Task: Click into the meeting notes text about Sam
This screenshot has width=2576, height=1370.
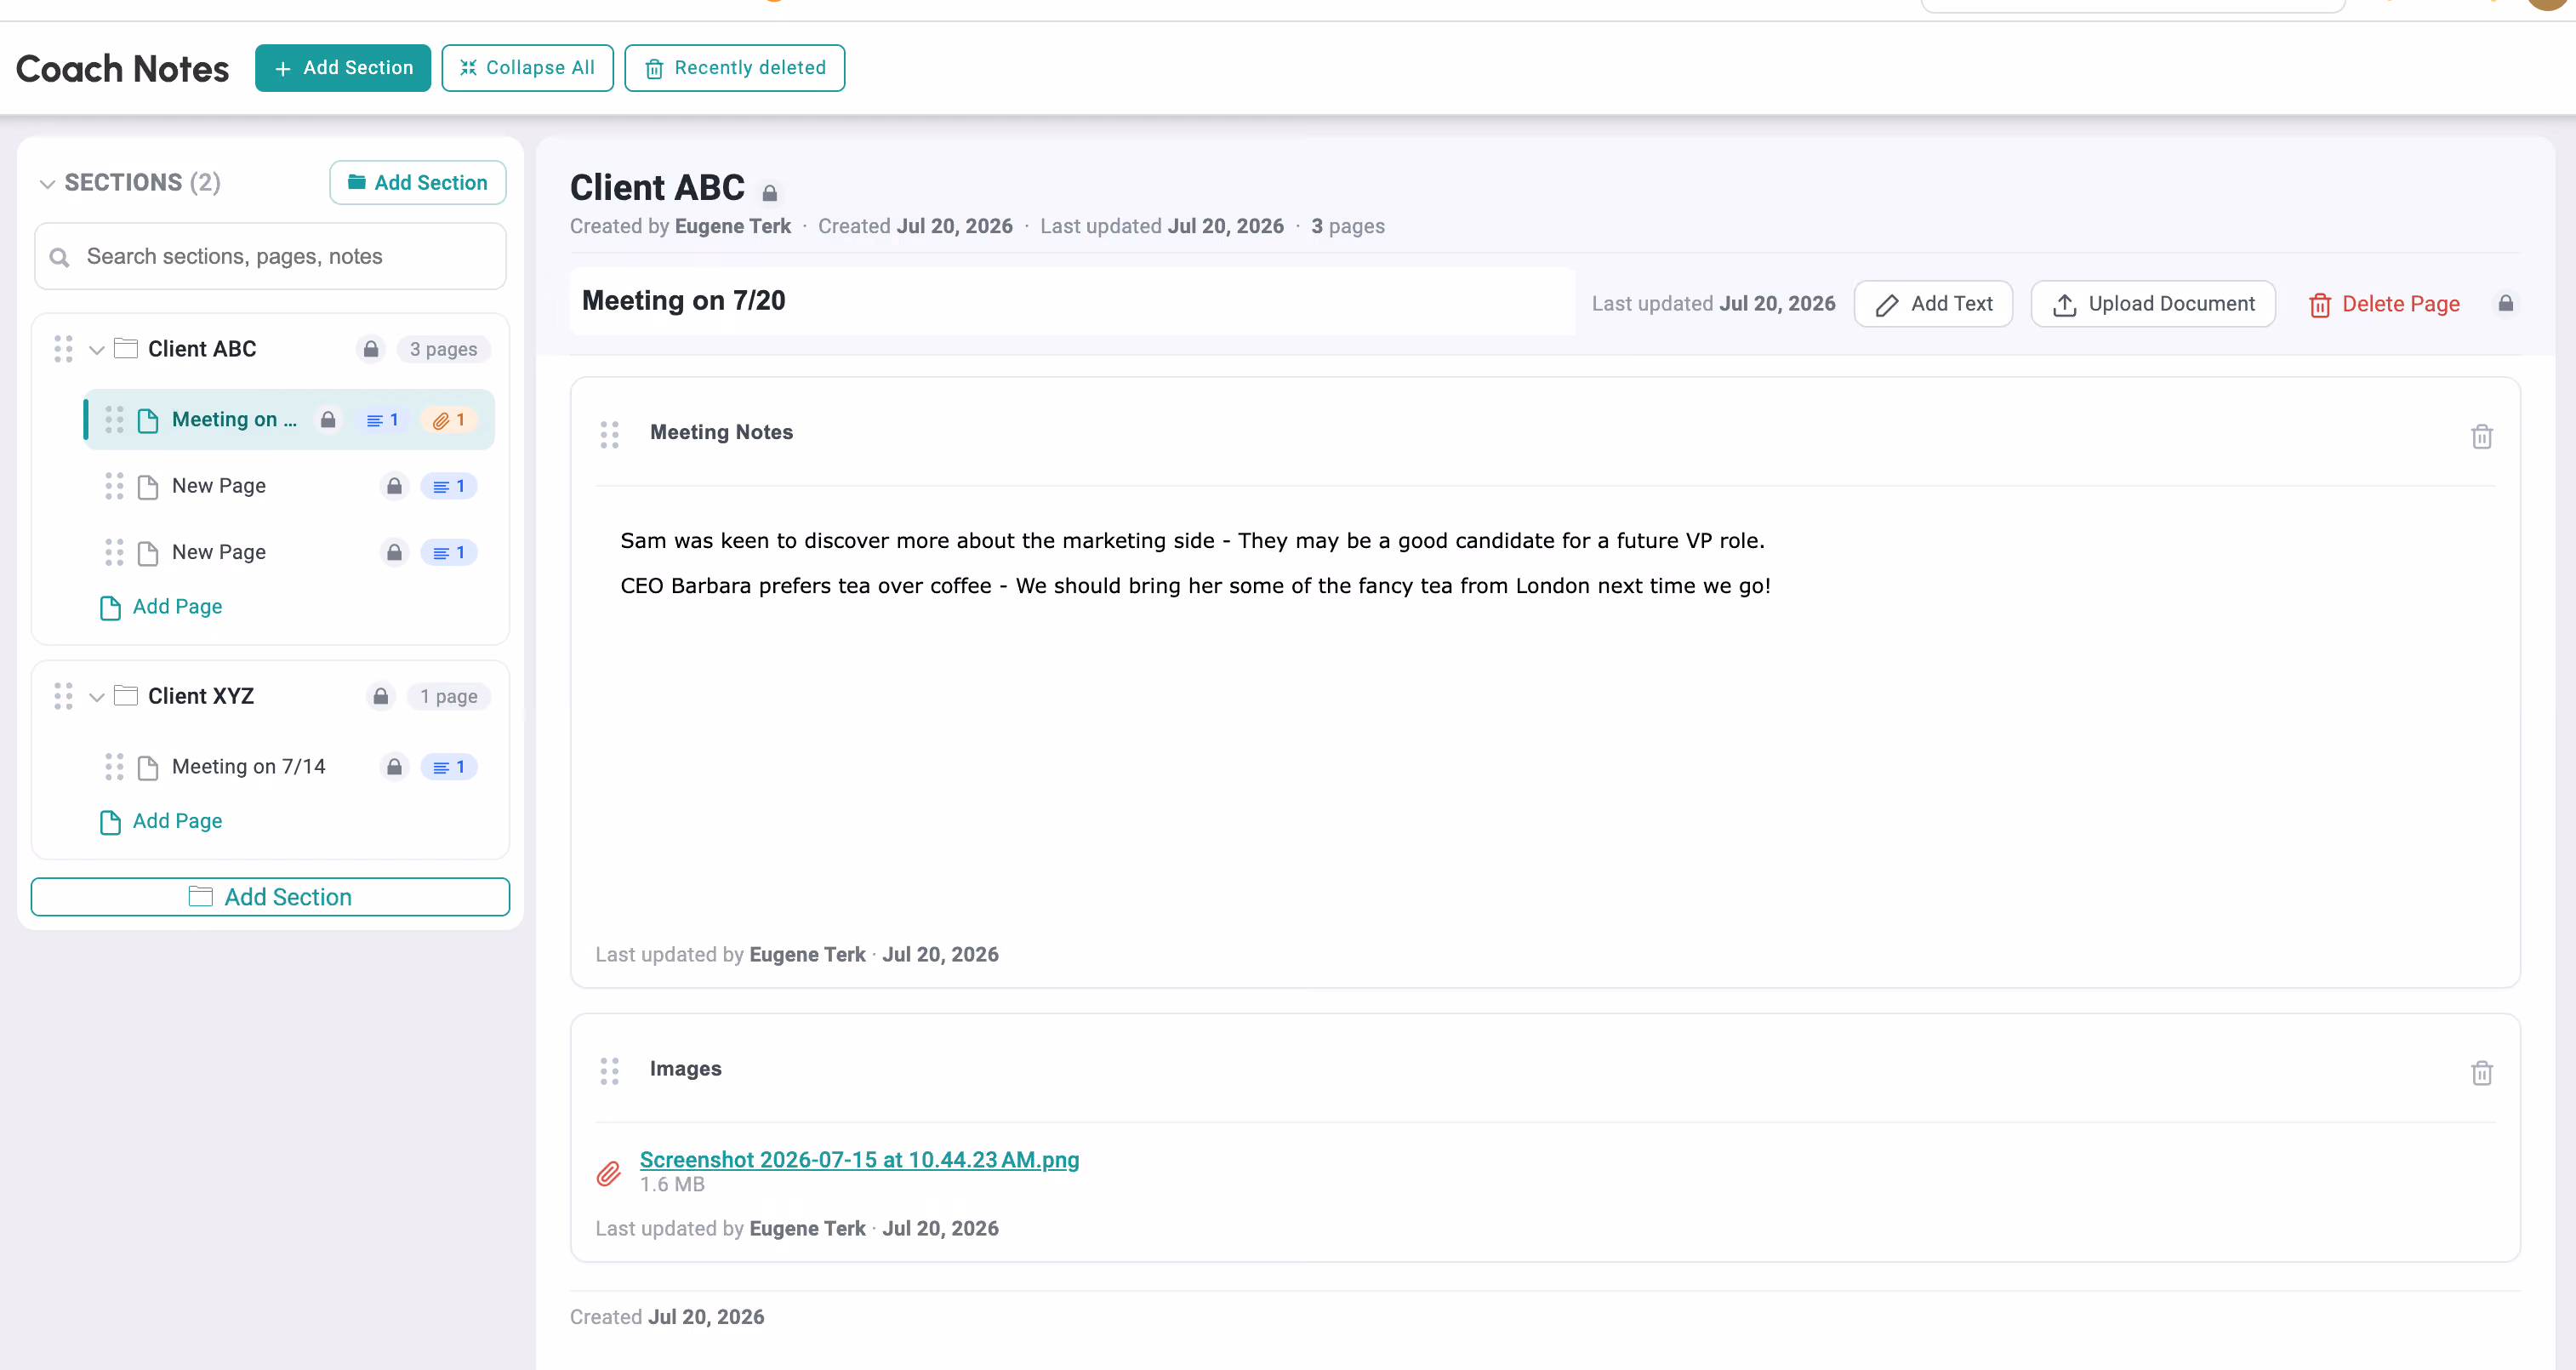Action: click(x=1192, y=541)
